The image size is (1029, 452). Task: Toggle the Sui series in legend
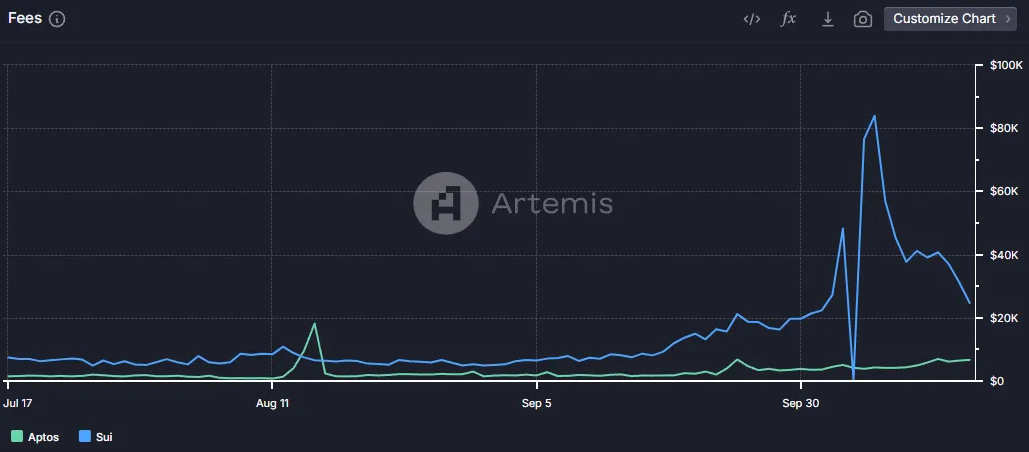pyautogui.click(x=96, y=437)
